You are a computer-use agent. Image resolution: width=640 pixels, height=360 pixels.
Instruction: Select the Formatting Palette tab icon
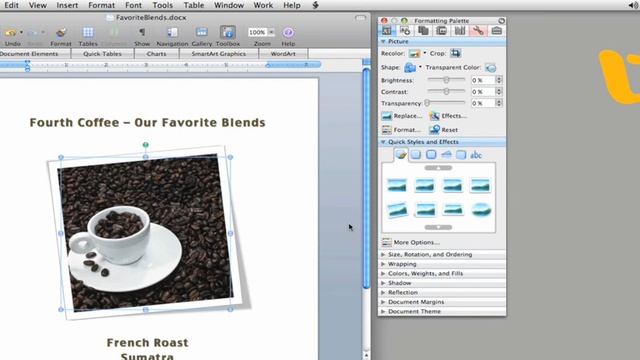point(387,31)
